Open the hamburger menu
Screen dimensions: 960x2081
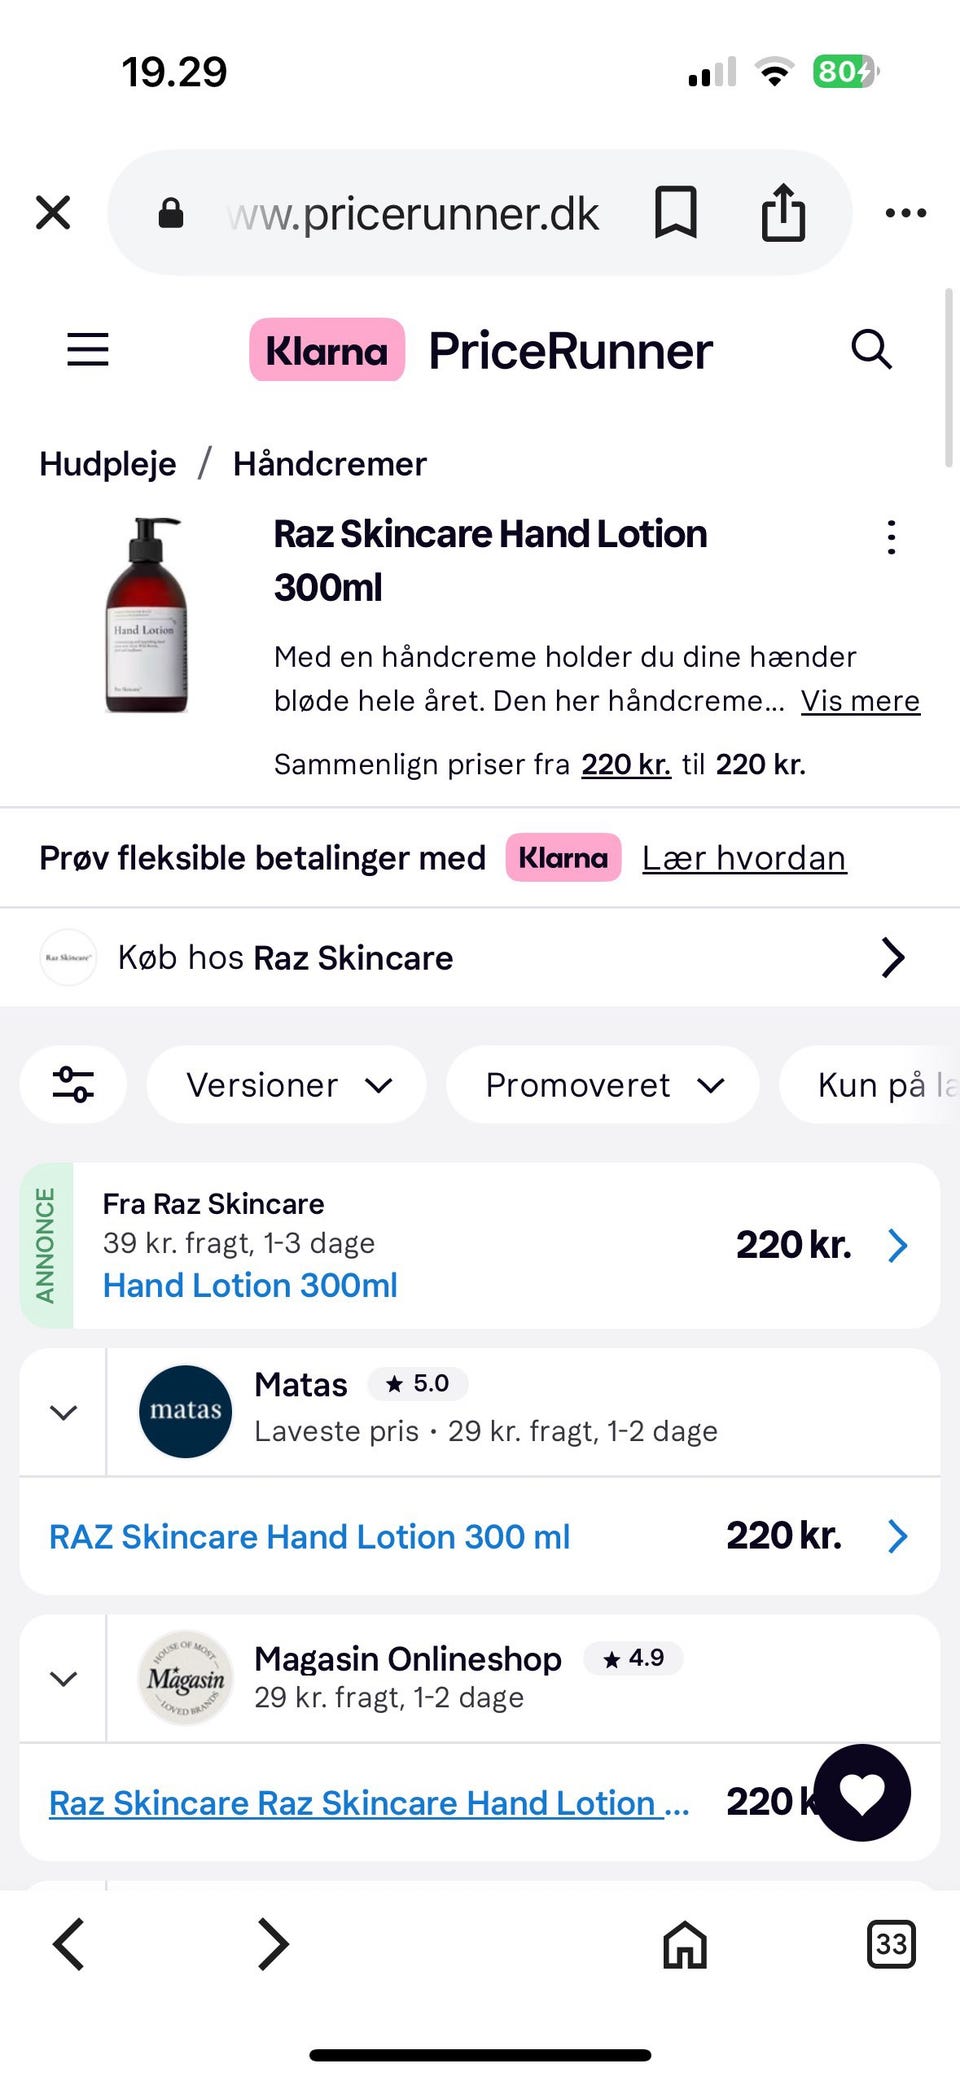click(88, 350)
